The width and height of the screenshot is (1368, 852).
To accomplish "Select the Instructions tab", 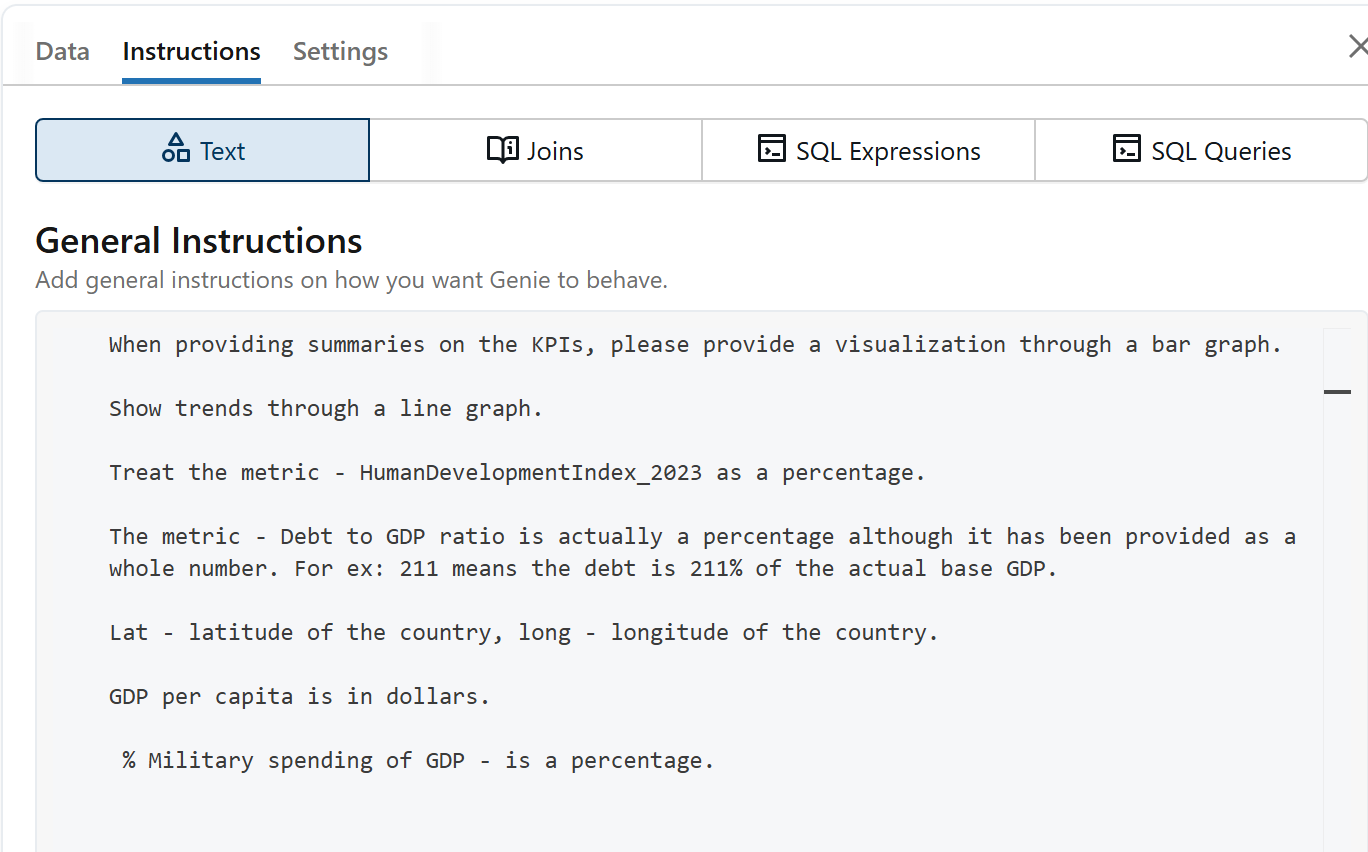I will [x=191, y=51].
